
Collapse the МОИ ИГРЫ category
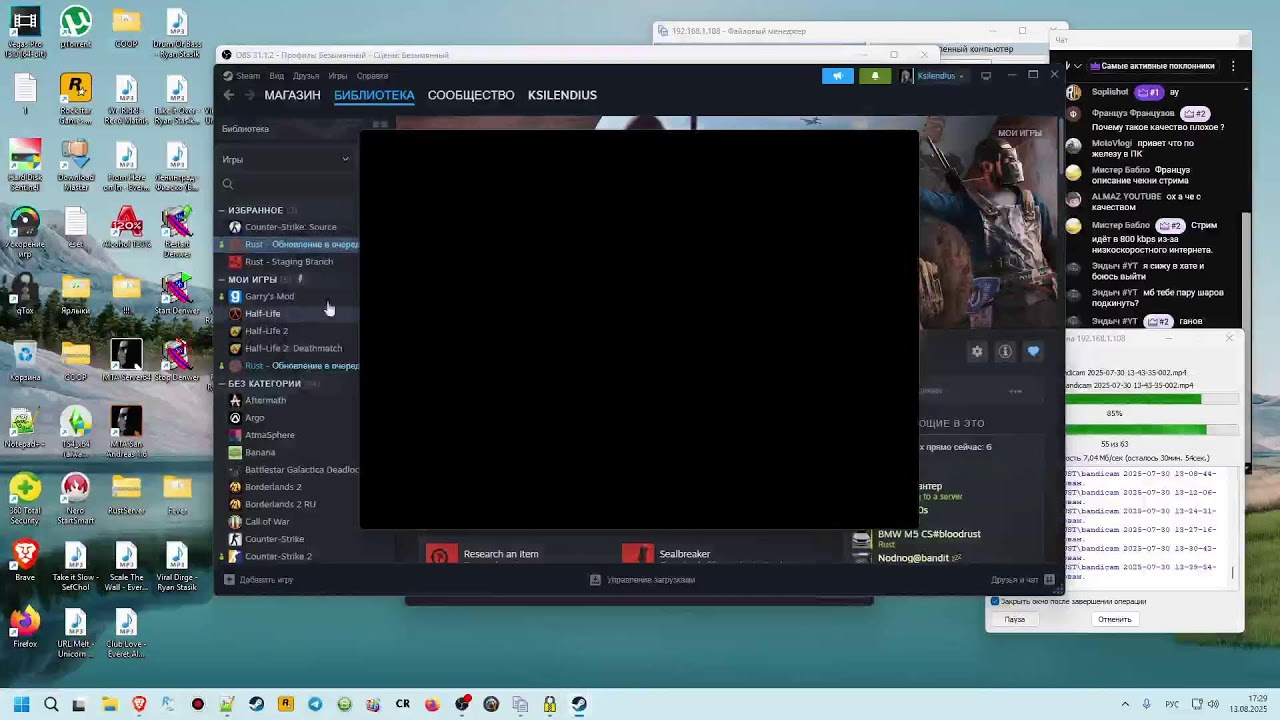tap(222, 280)
